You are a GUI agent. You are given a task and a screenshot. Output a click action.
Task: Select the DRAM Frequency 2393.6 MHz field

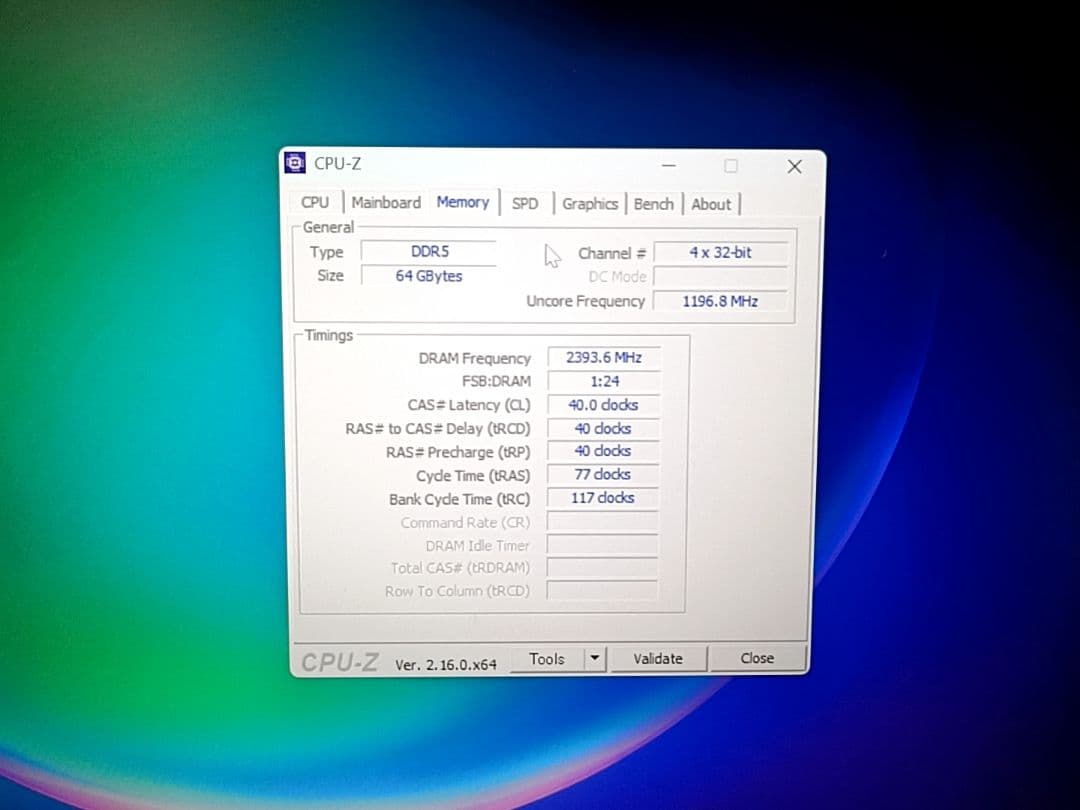click(603, 358)
